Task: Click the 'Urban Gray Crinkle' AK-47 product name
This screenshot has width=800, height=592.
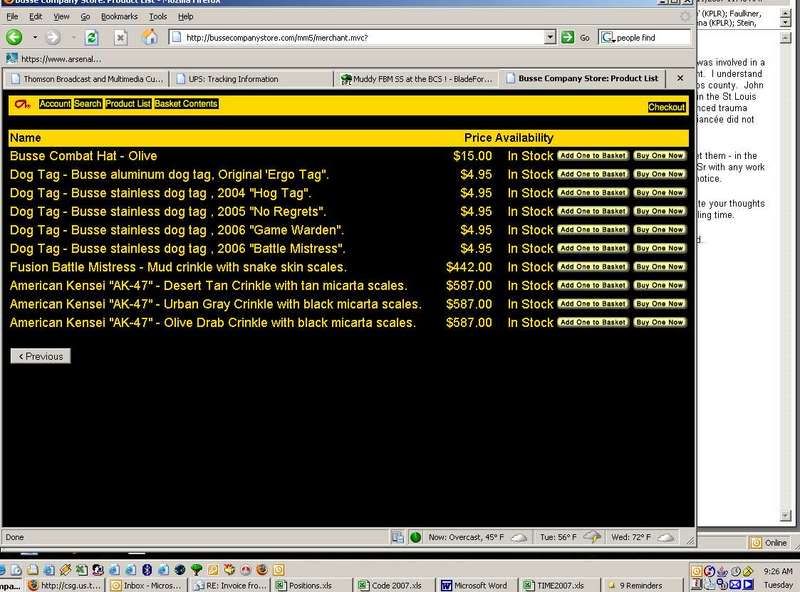Action: (x=215, y=304)
